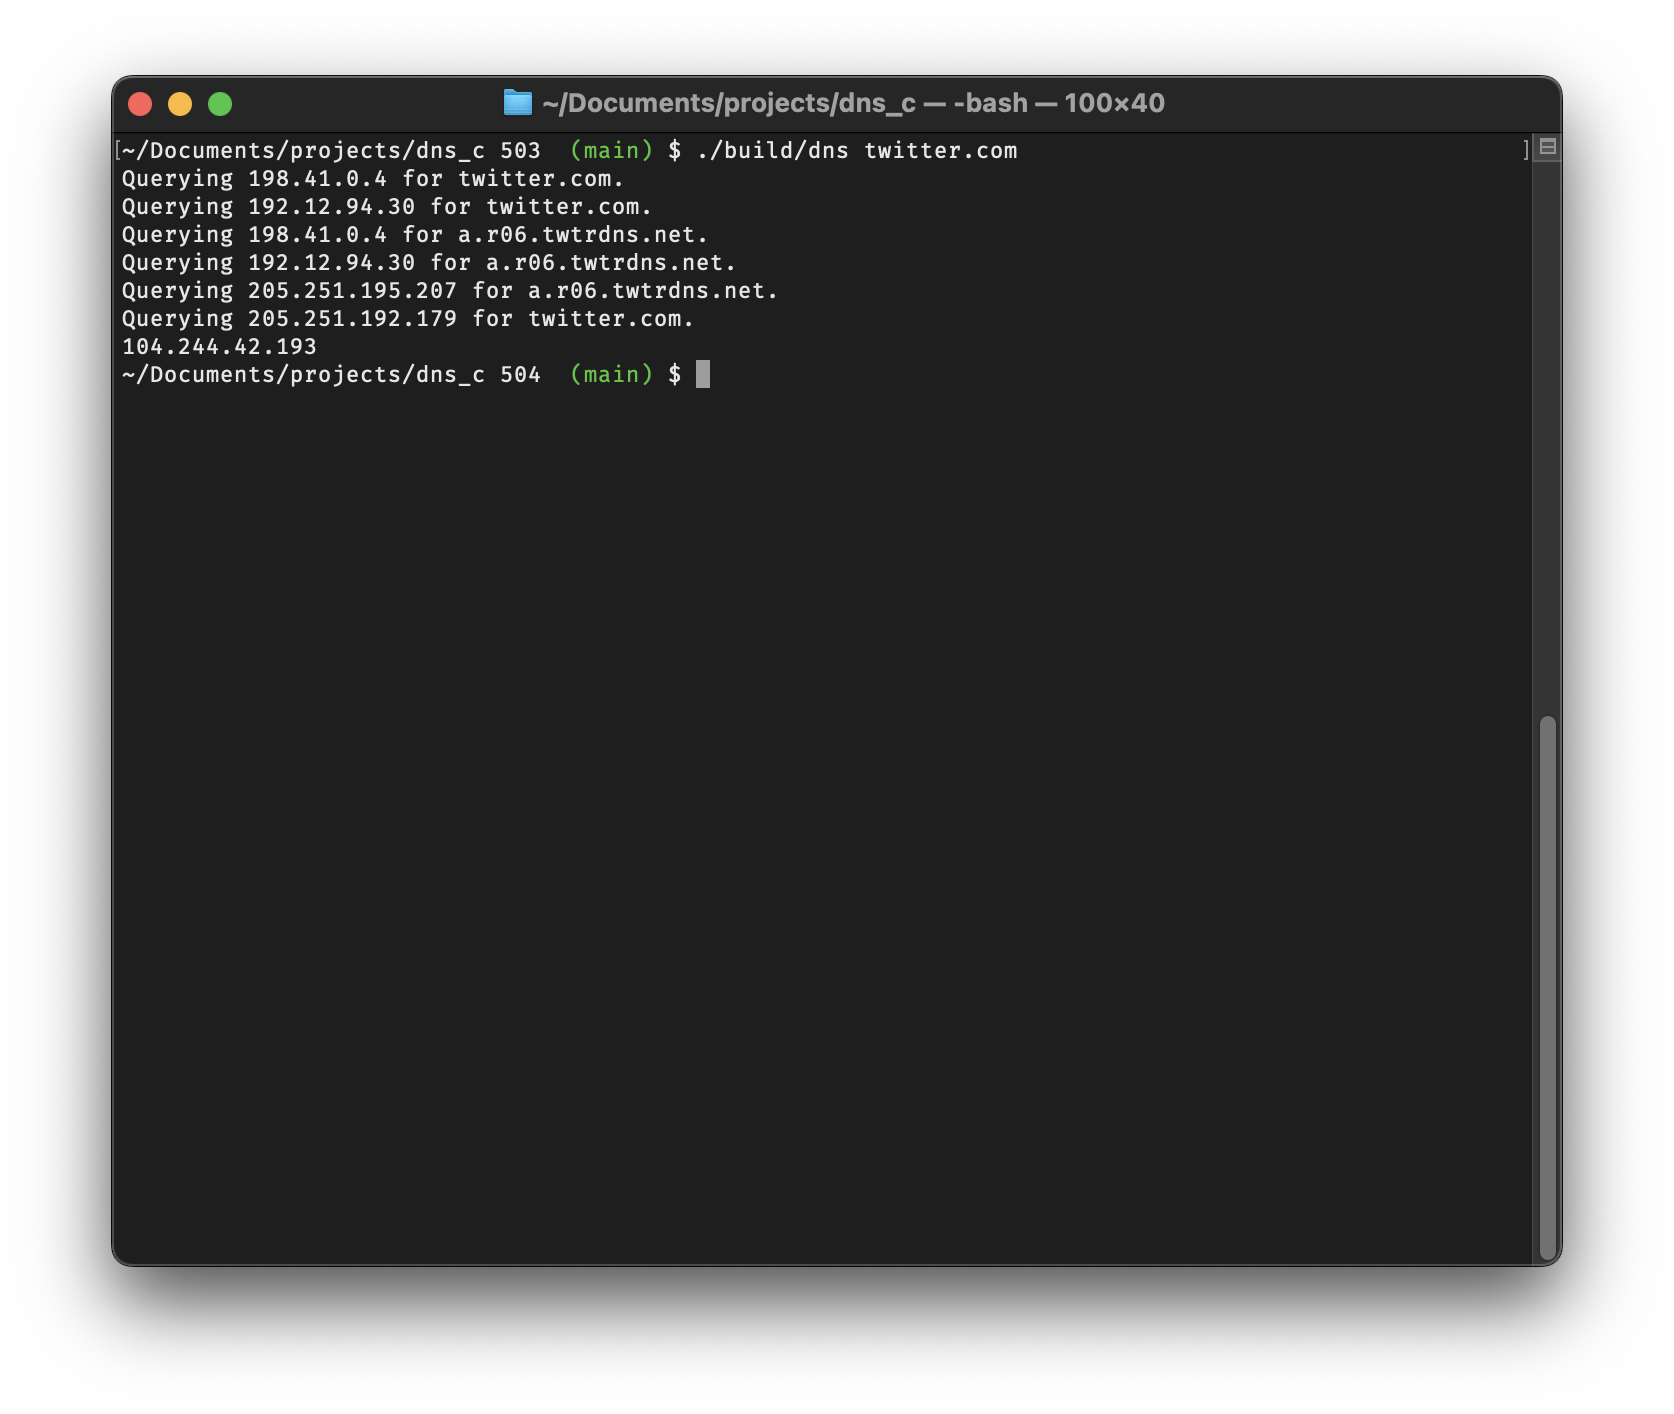Click the red close window button
The width and height of the screenshot is (1674, 1414).
pos(140,104)
